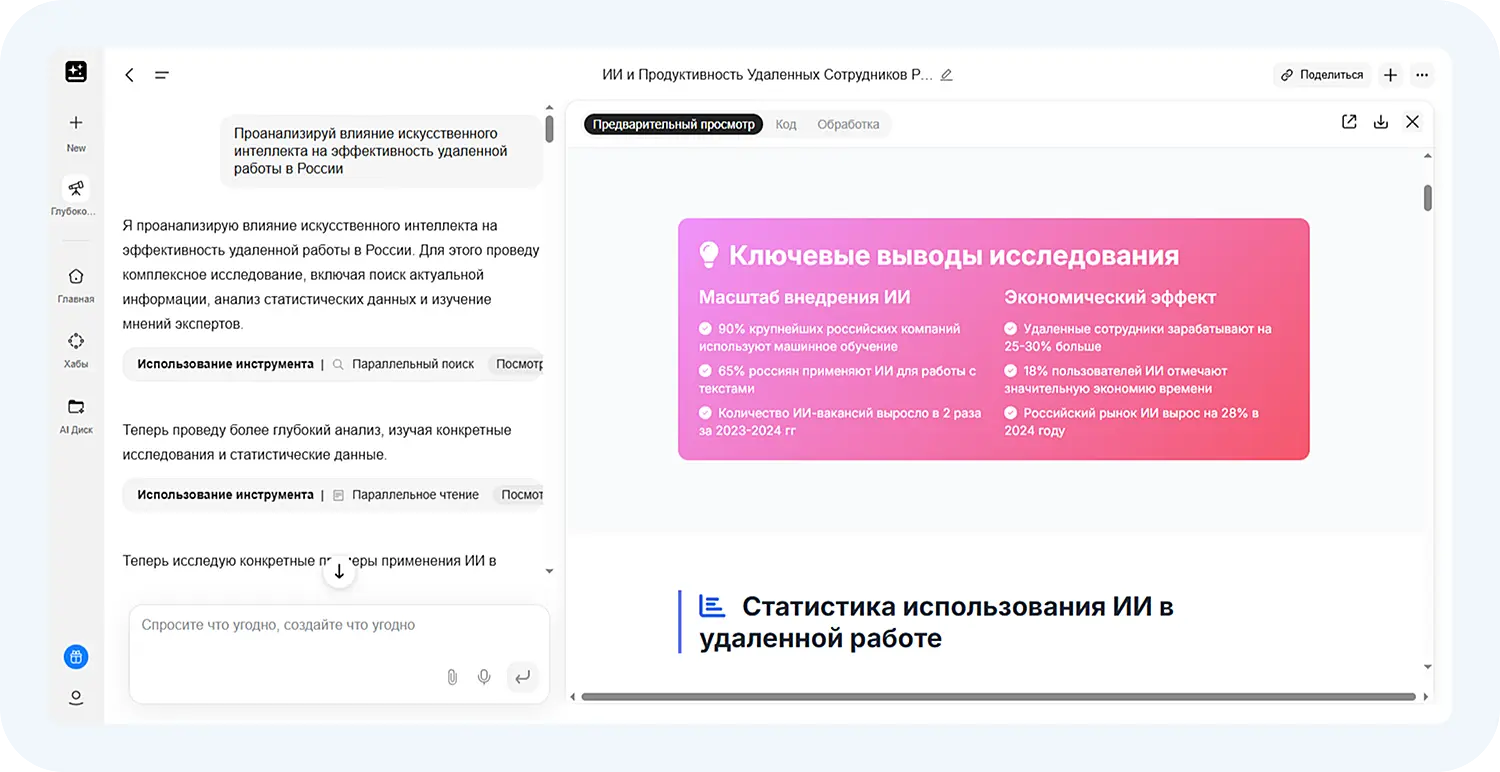Expand options with the top-right ellipsis menu

pyautogui.click(x=1422, y=74)
